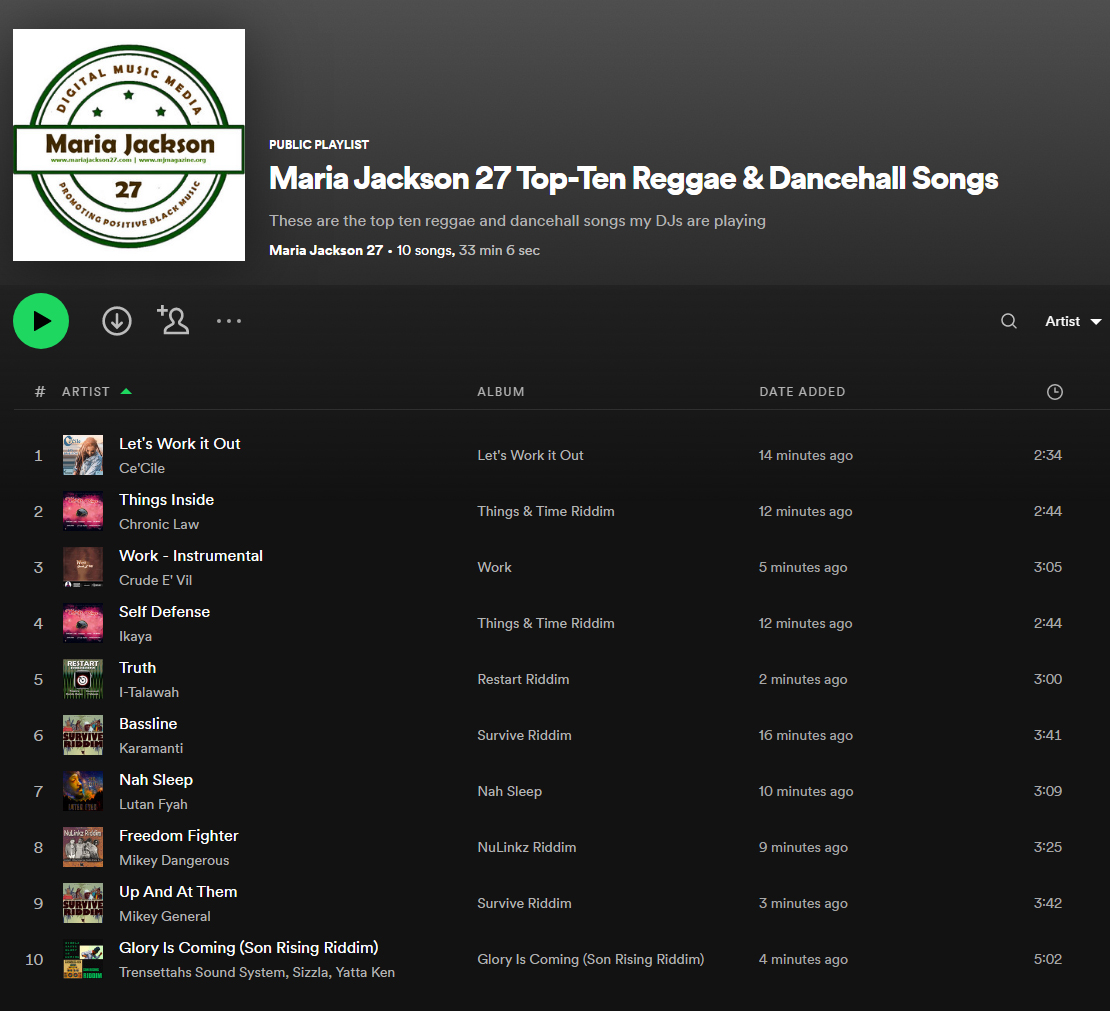Screen dimensions: 1110x1011
Task: Click the playlist cover artwork
Action: pos(128,144)
